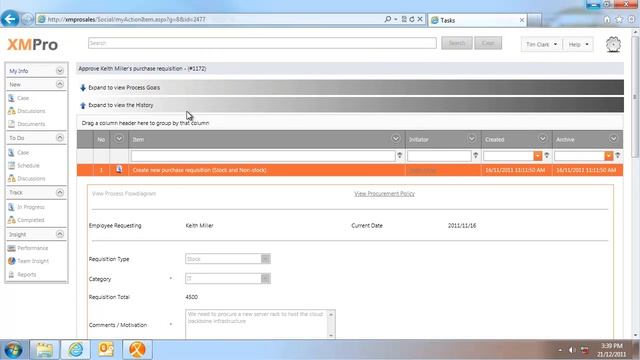640x360 pixels.
Task: Click the Windows Start button
Action: [13, 350]
